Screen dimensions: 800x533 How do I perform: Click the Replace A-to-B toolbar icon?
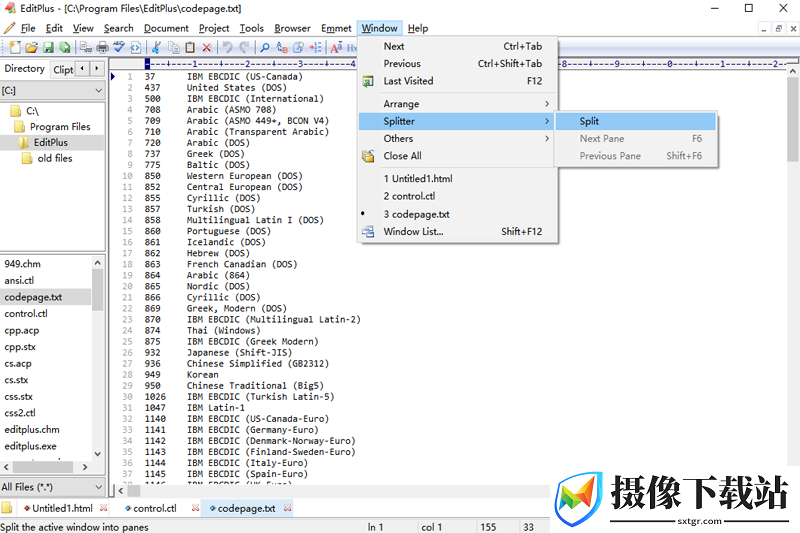tap(282, 47)
